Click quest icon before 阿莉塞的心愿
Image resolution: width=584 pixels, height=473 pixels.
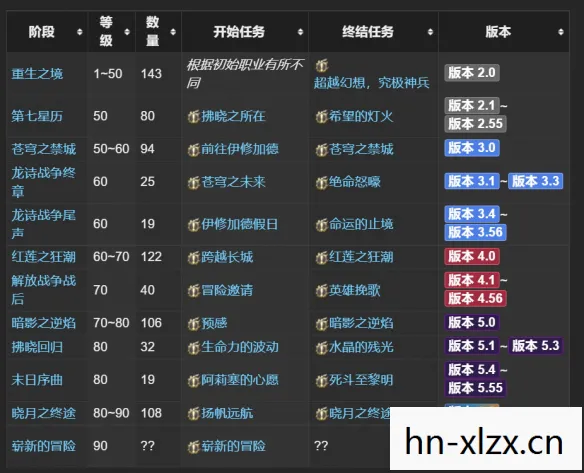tap(194, 380)
